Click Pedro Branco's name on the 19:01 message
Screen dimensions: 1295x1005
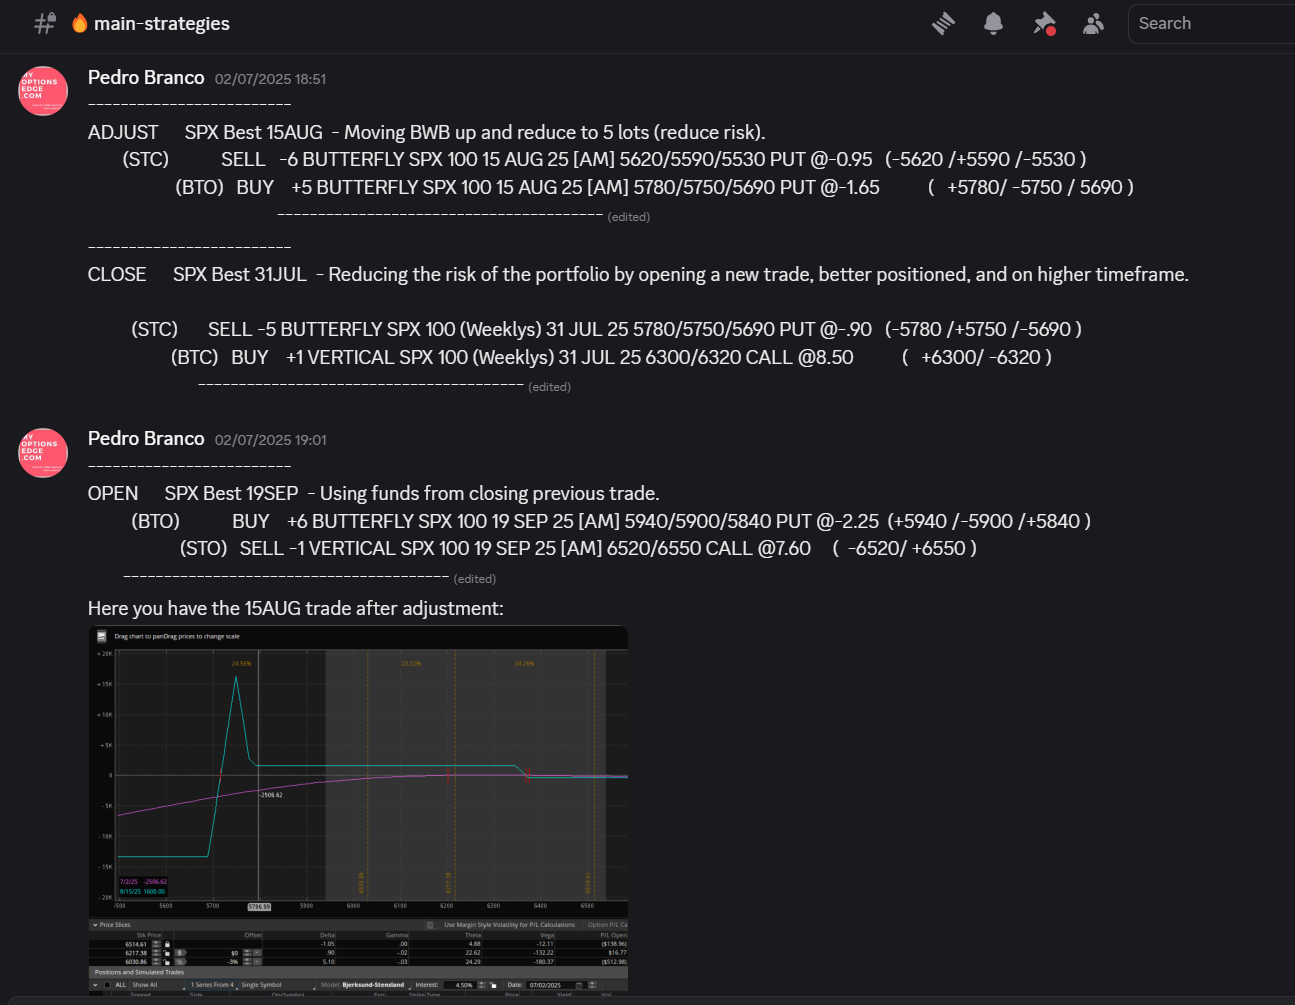click(x=146, y=439)
